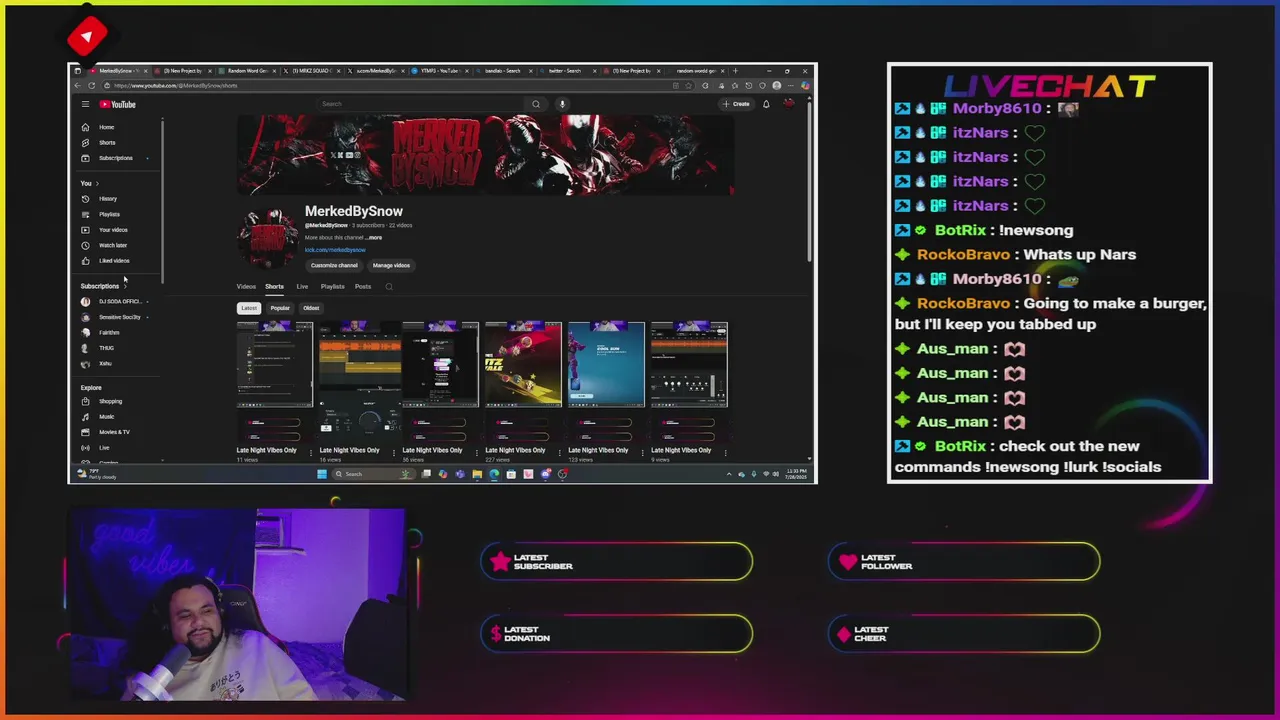Search within the channel using magnifier icon

pos(389,287)
